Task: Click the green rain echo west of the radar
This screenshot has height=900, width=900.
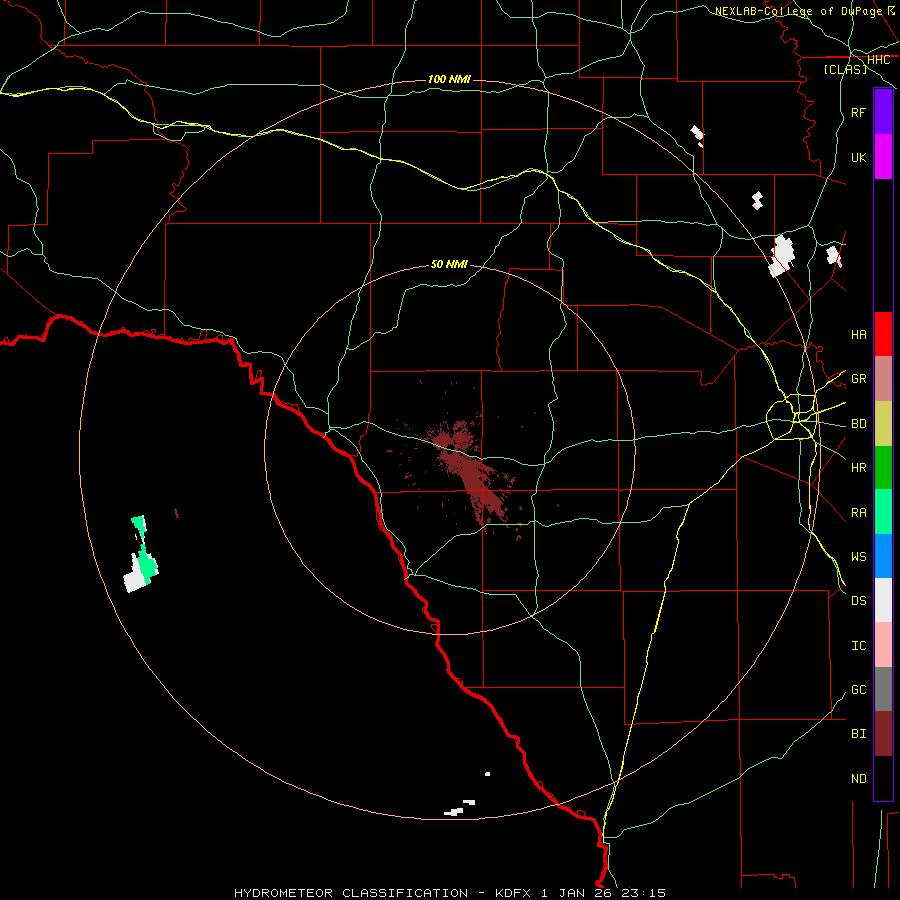Action: tap(145, 550)
